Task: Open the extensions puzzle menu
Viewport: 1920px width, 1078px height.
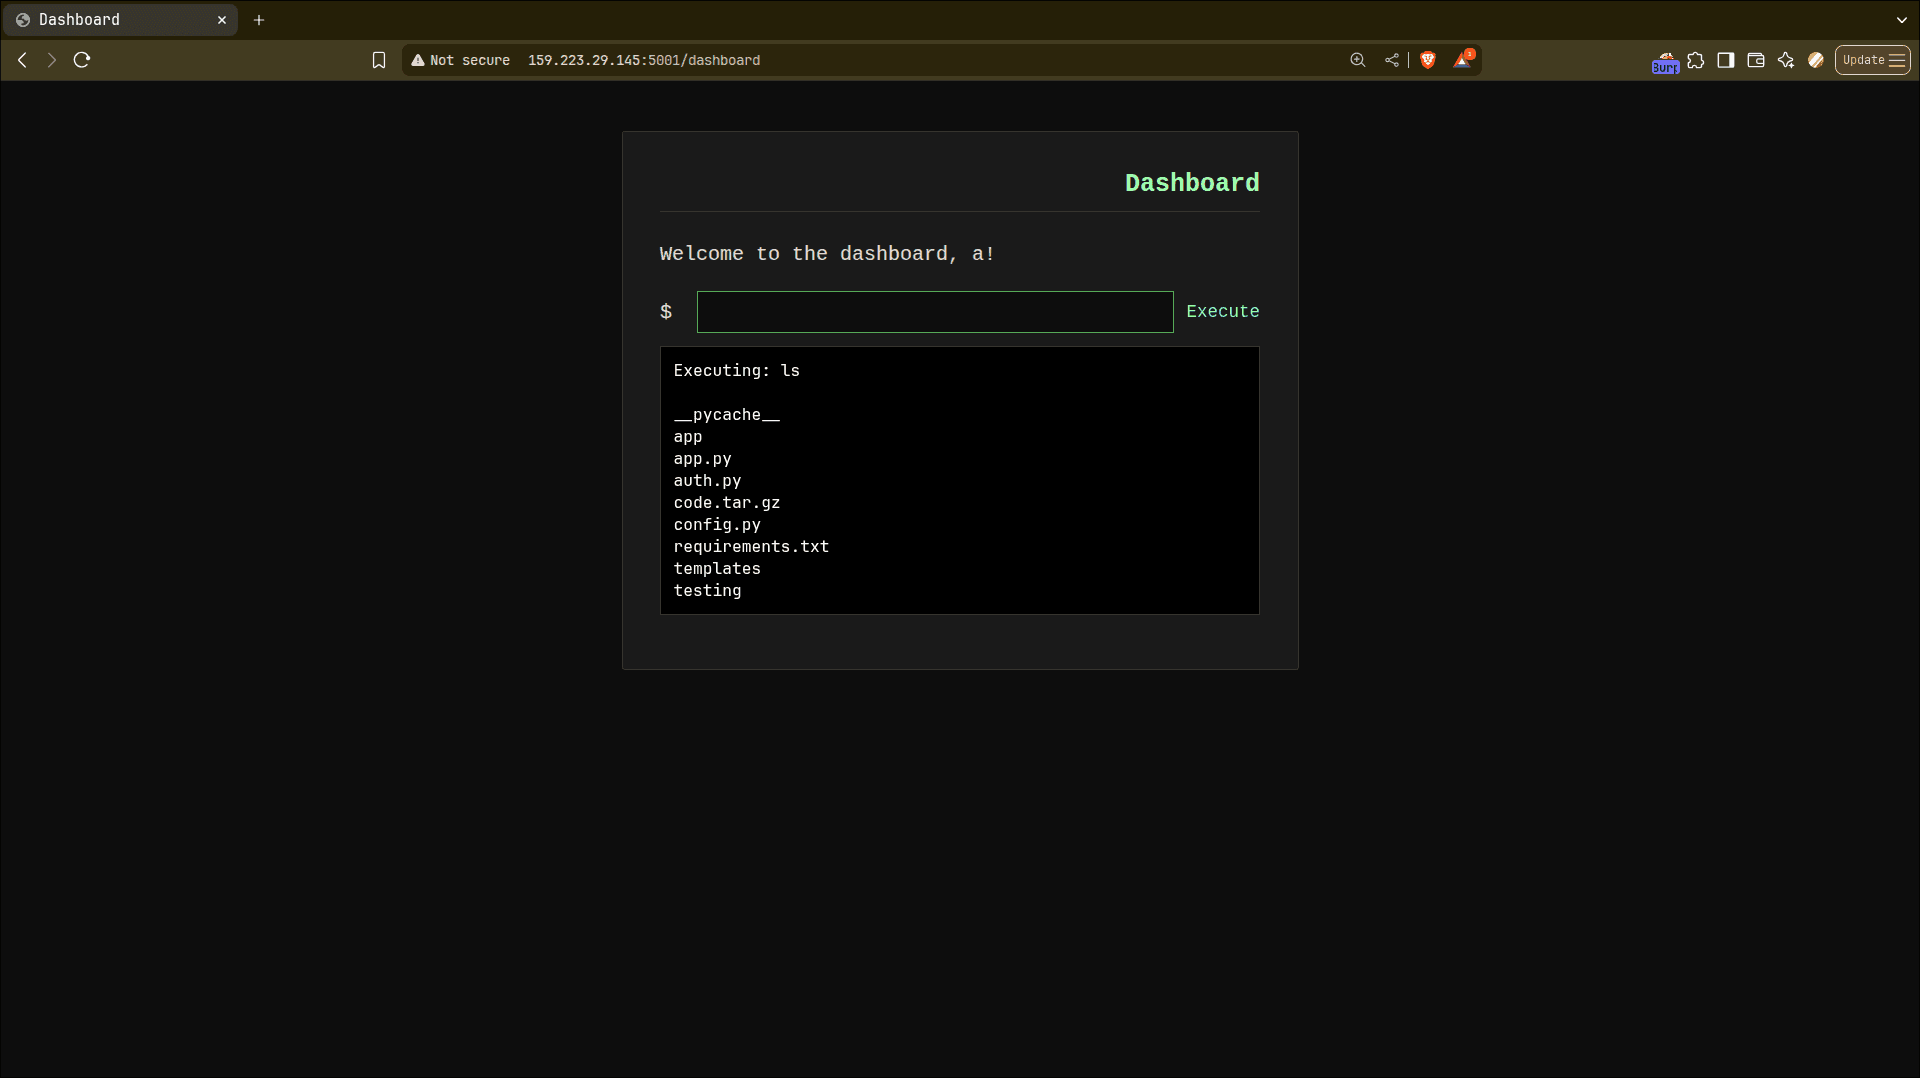Action: click(1696, 60)
